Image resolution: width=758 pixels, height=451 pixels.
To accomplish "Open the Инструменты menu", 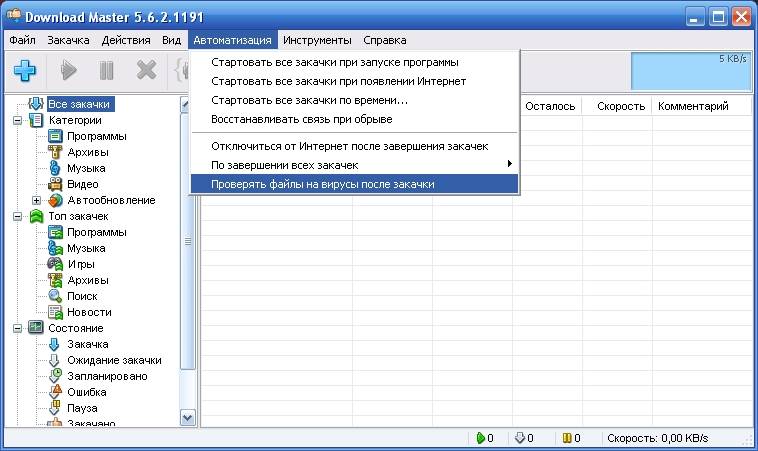I will [x=317, y=40].
